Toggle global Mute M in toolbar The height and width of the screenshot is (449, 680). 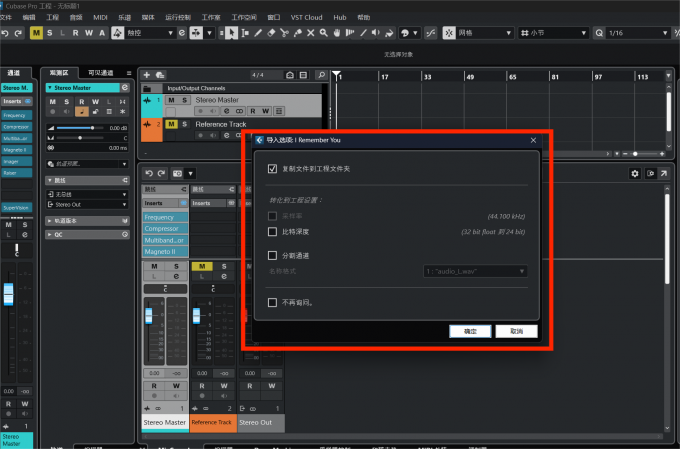36,33
